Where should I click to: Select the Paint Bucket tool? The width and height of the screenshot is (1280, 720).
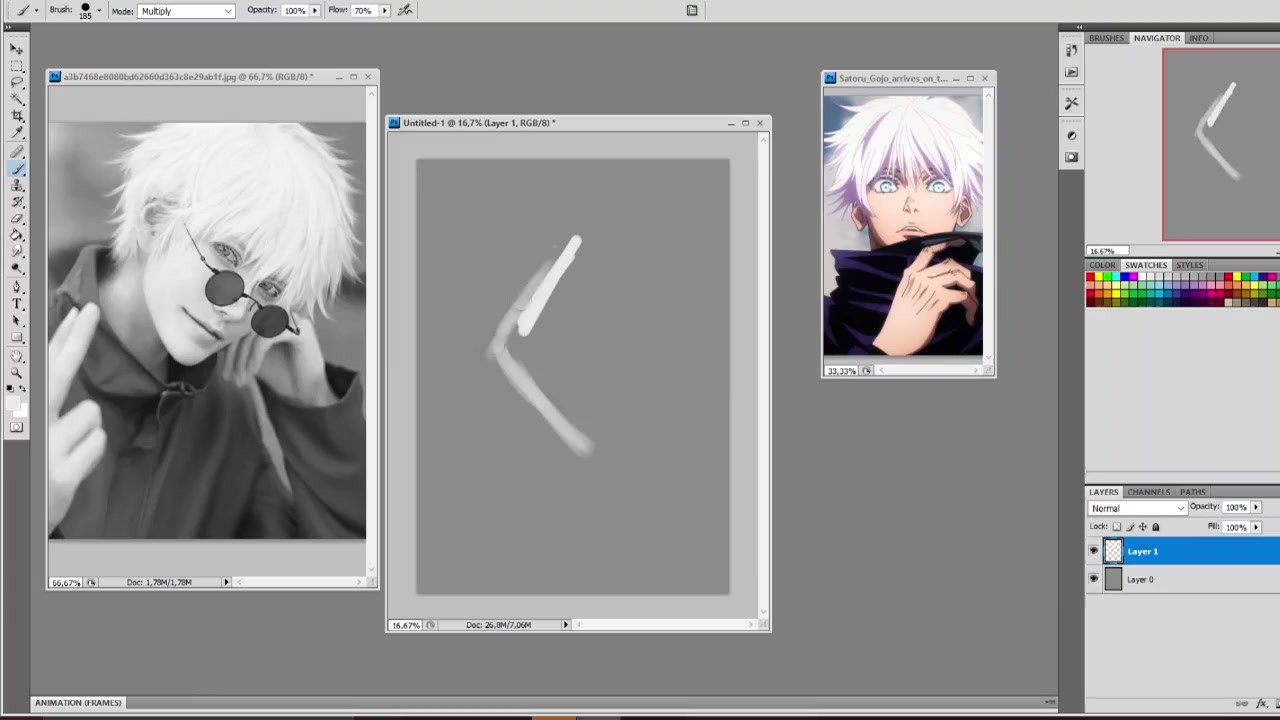pyautogui.click(x=17, y=236)
